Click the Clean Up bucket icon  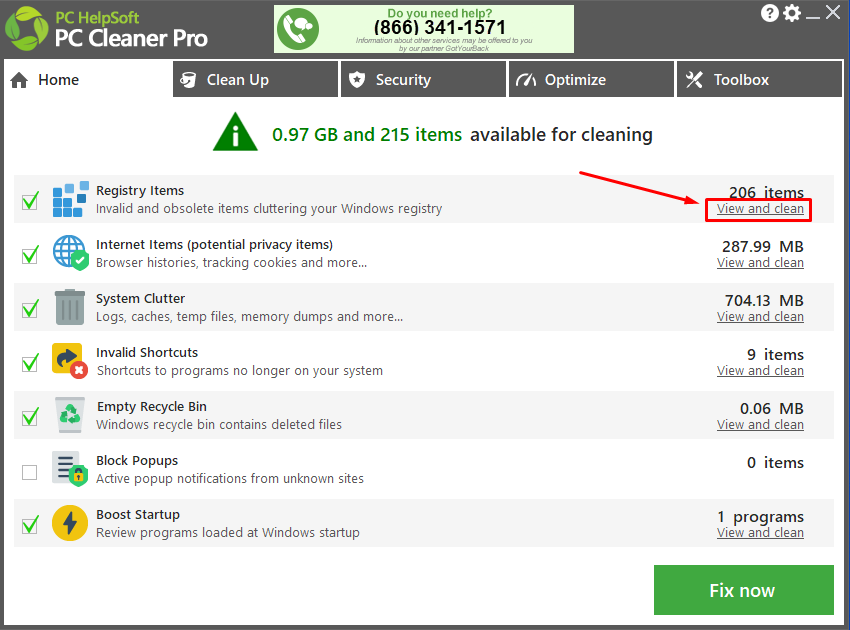click(188, 80)
